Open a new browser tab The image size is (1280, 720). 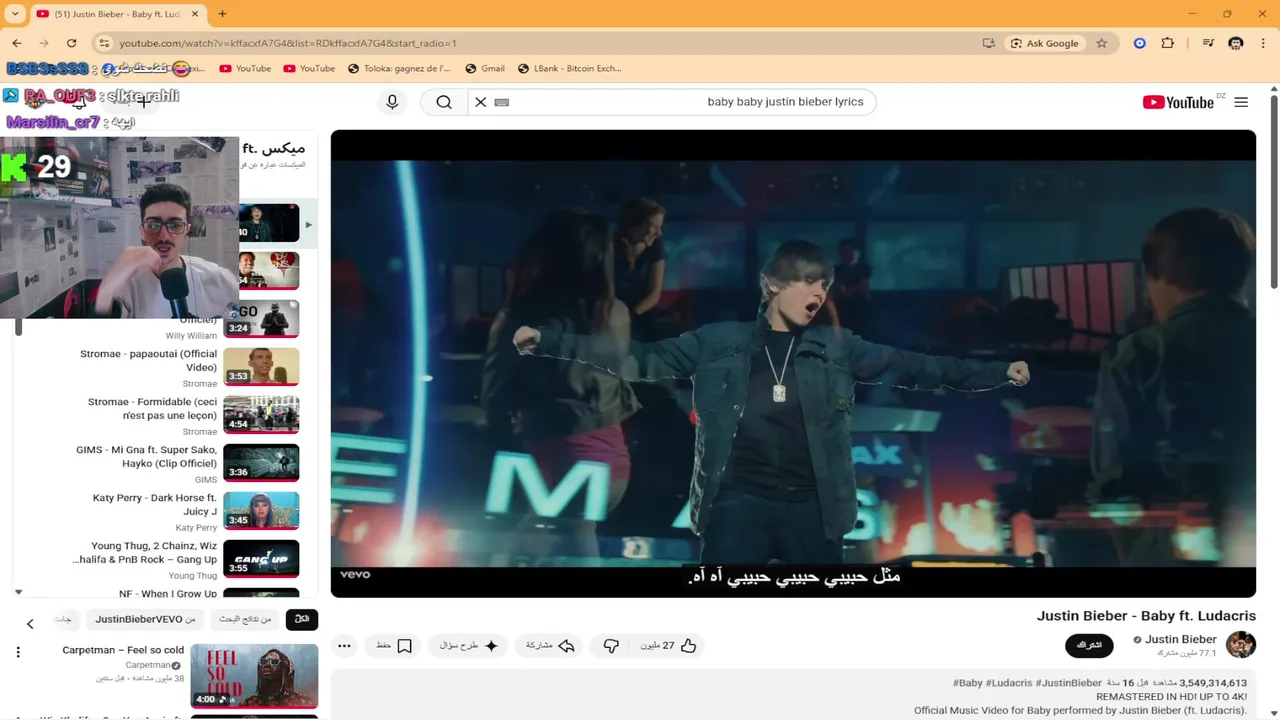click(x=222, y=14)
